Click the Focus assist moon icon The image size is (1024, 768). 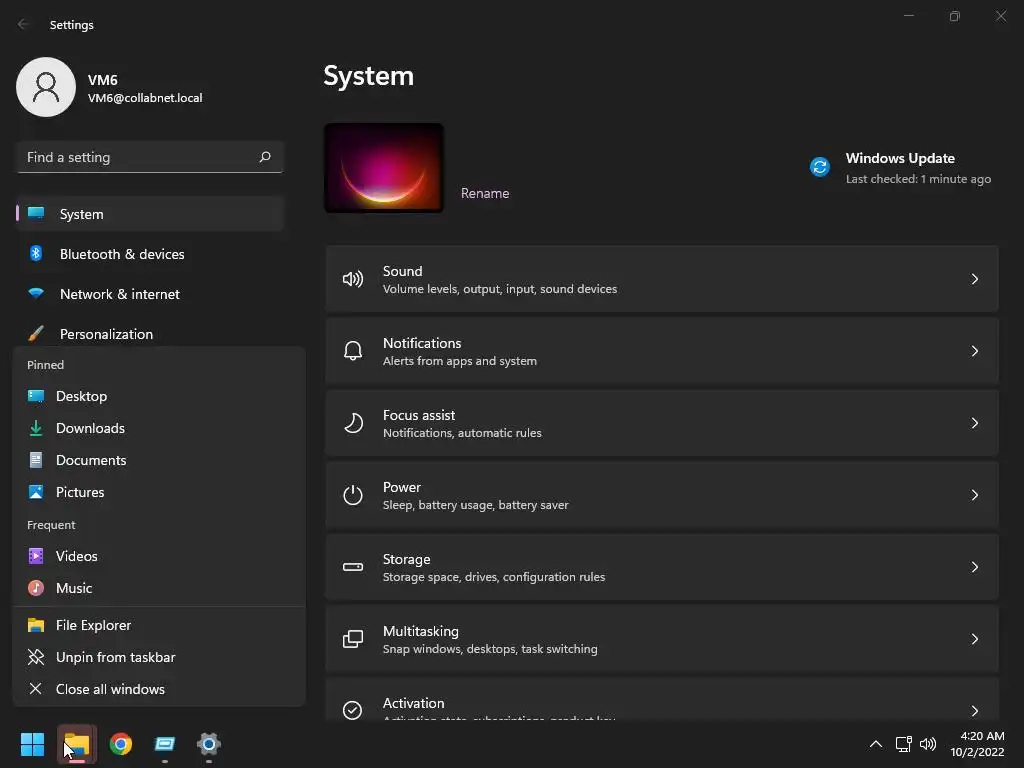pos(353,423)
